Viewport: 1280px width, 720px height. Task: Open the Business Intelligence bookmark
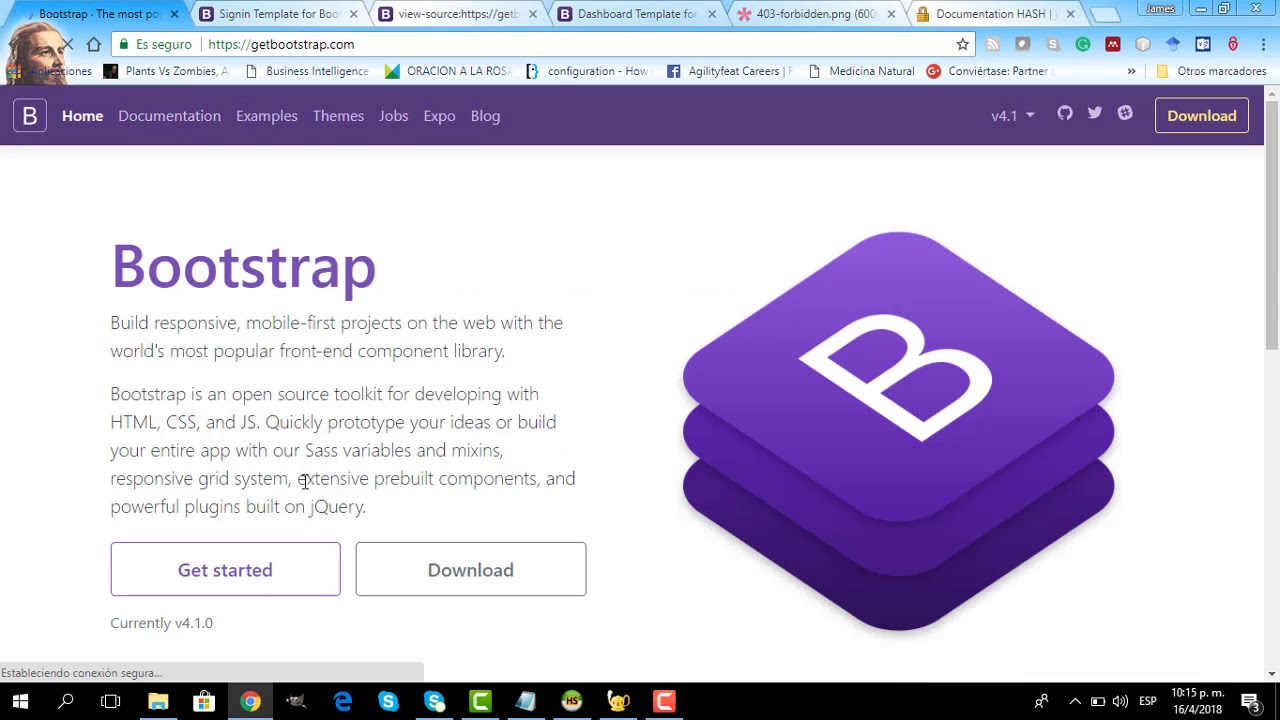pos(307,71)
